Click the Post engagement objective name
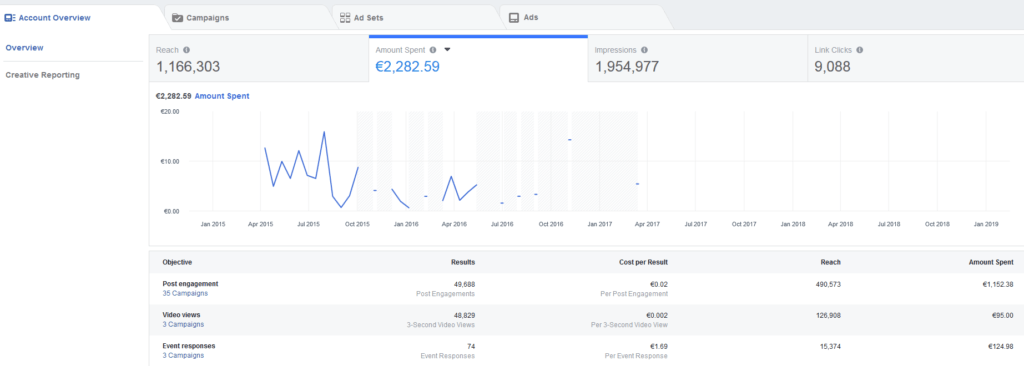Image resolution: width=1024 pixels, height=366 pixels. 190,284
